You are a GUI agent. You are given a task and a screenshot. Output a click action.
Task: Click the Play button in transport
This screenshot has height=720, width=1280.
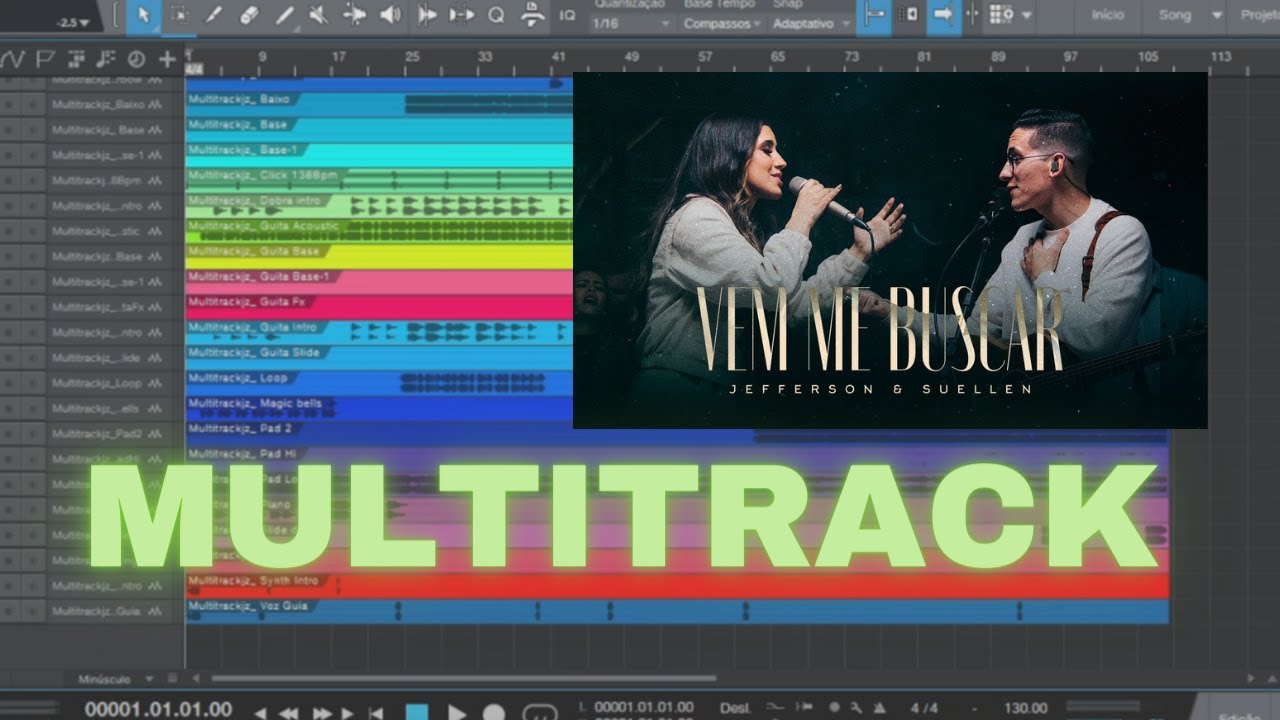(x=456, y=712)
